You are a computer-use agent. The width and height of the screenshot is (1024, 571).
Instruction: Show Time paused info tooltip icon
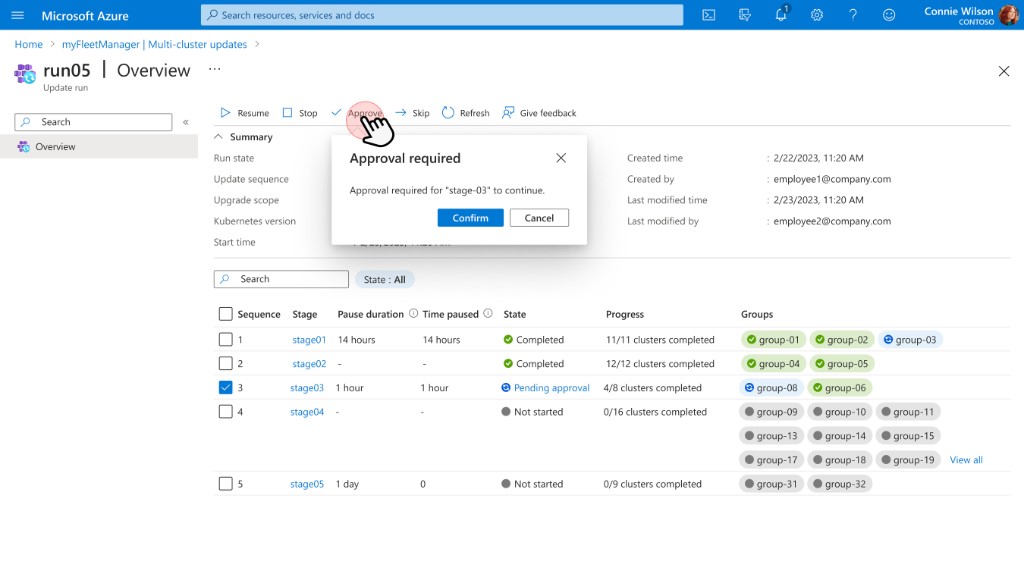coord(488,314)
